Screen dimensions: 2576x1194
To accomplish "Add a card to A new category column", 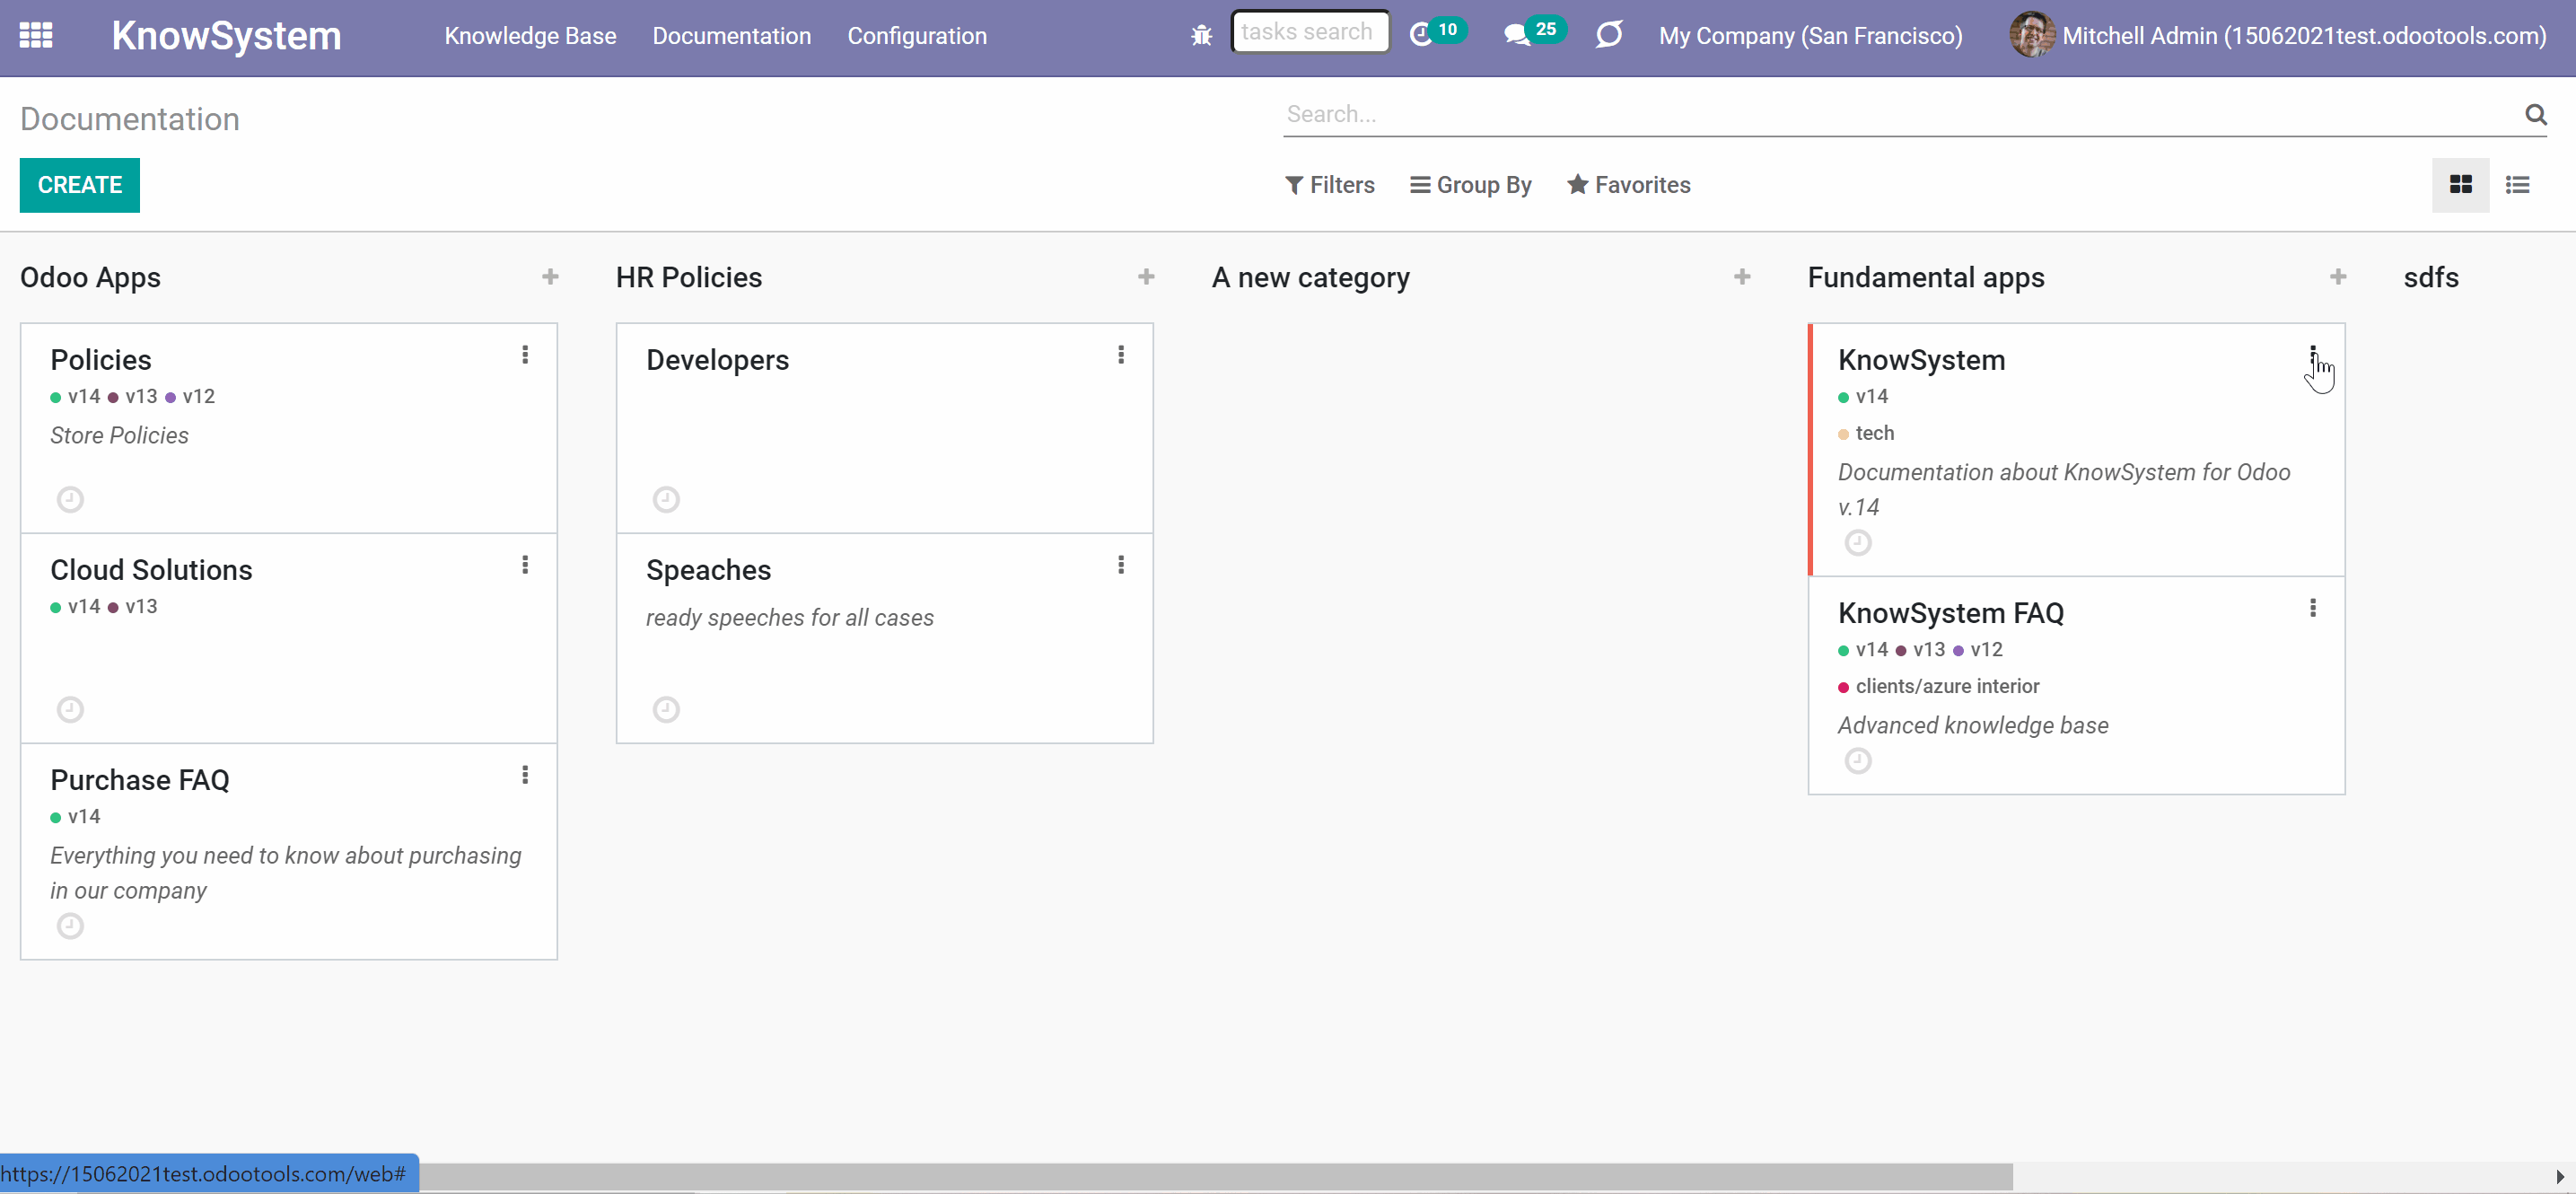I will click(1742, 277).
